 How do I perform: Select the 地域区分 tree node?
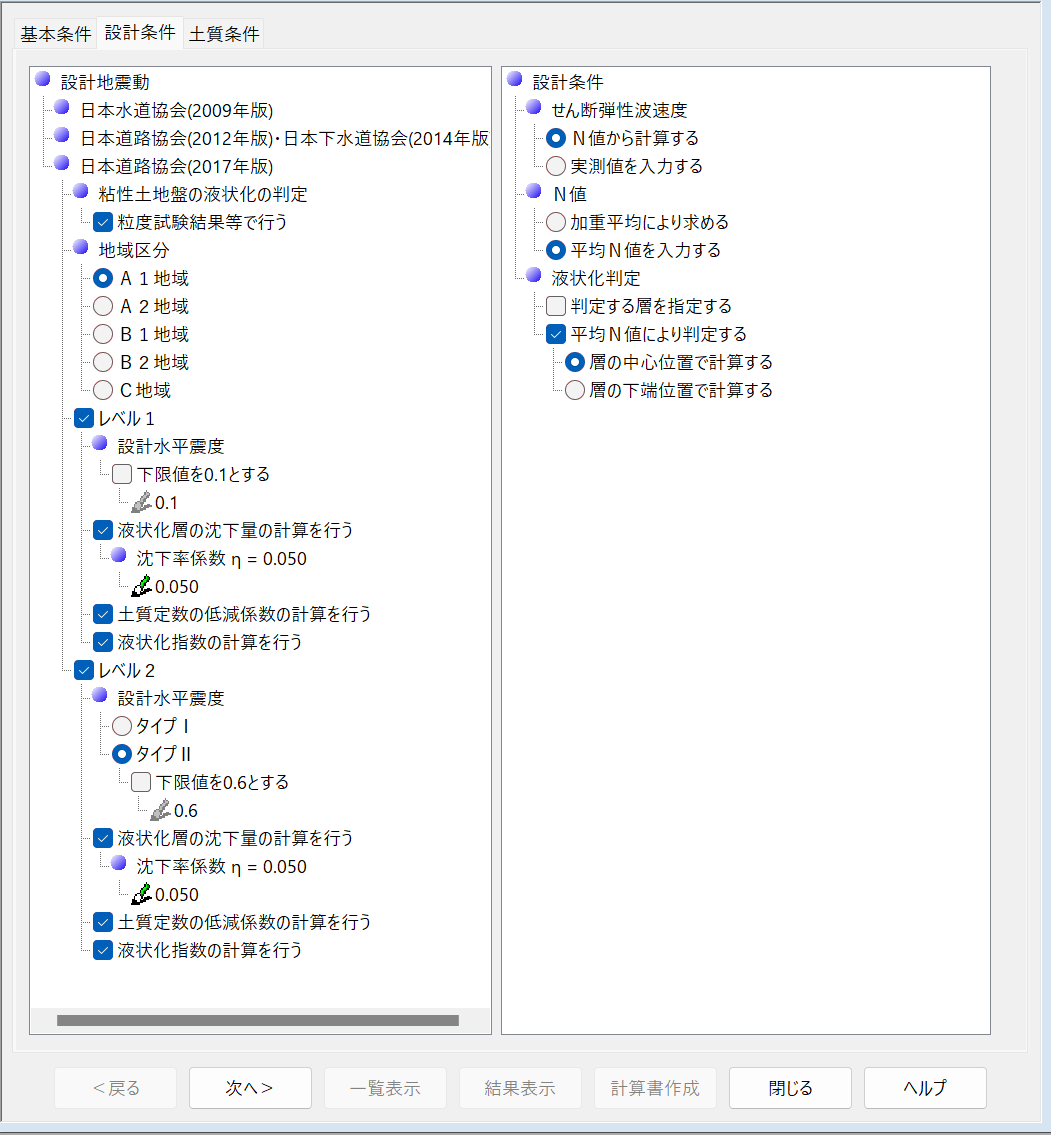pyautogui.click(x=134, y=250)
